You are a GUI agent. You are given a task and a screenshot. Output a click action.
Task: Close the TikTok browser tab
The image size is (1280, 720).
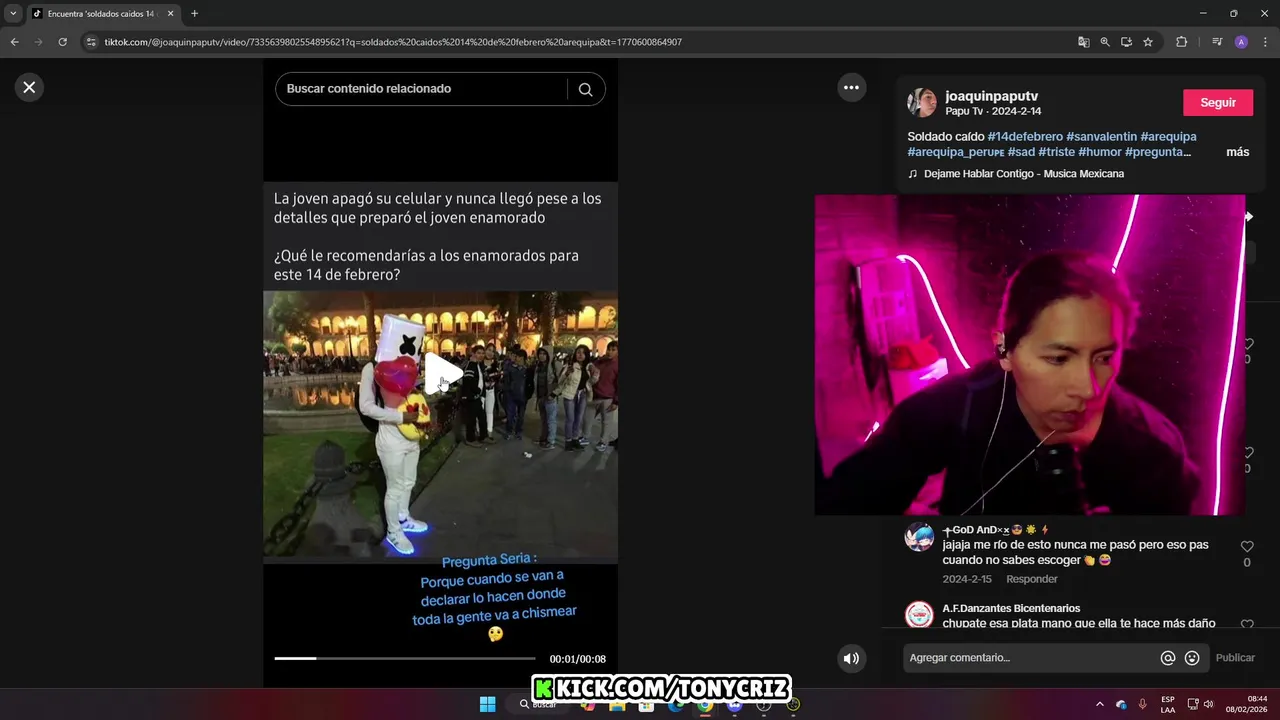pos(171,14)
